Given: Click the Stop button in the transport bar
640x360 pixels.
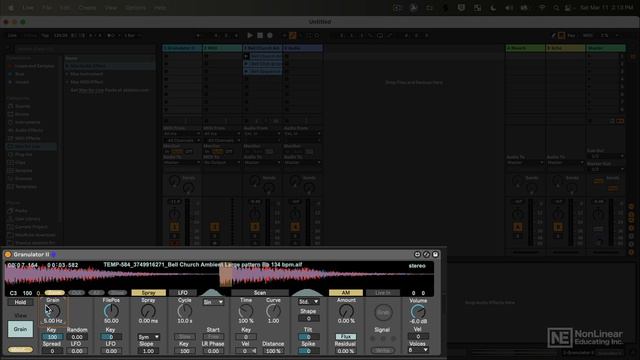Looking at the screenshot, I should tap(260, 36).
